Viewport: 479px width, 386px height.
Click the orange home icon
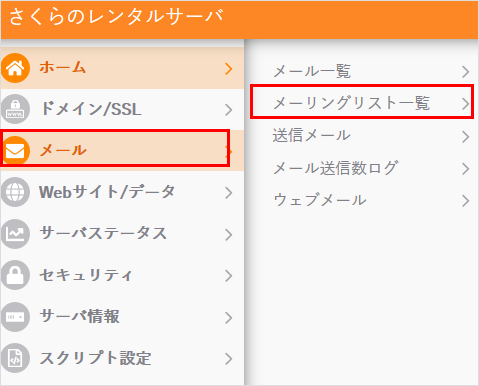15,68
